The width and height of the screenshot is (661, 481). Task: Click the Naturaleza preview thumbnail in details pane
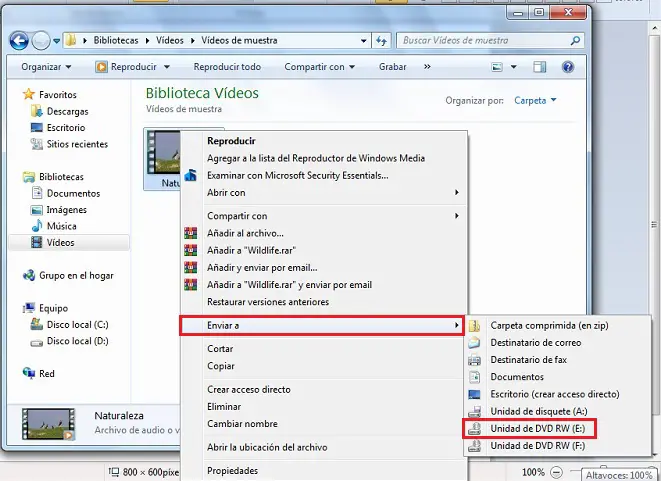pos(48,424)
